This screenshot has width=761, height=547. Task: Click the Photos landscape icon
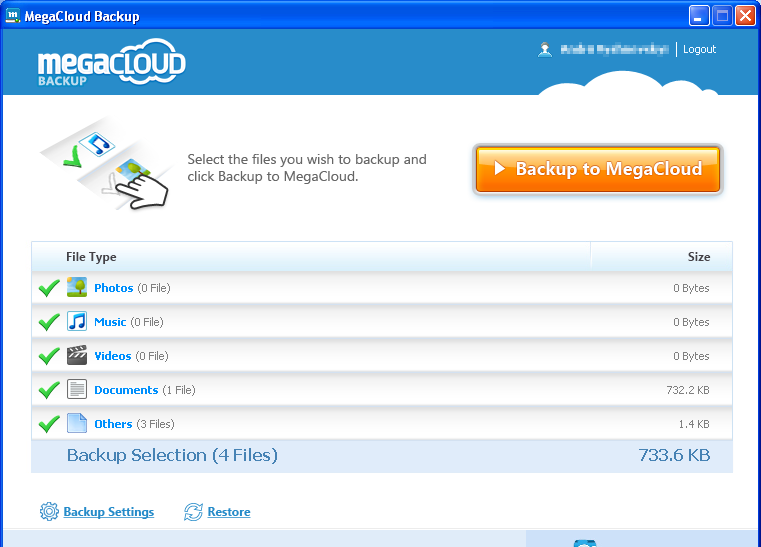pos(77,287)
